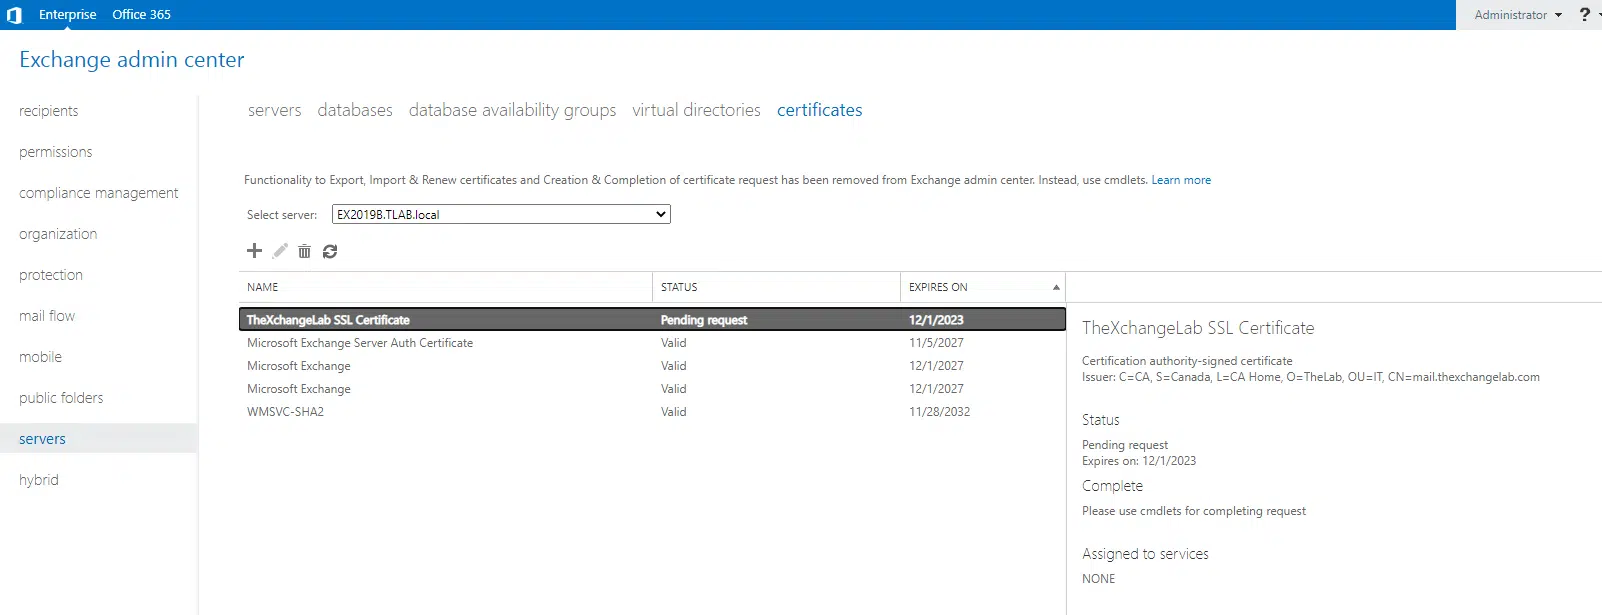The height and width of the screenshot is (615, 1602).
Task: Select the certificates tab
Action: [820, 110]
